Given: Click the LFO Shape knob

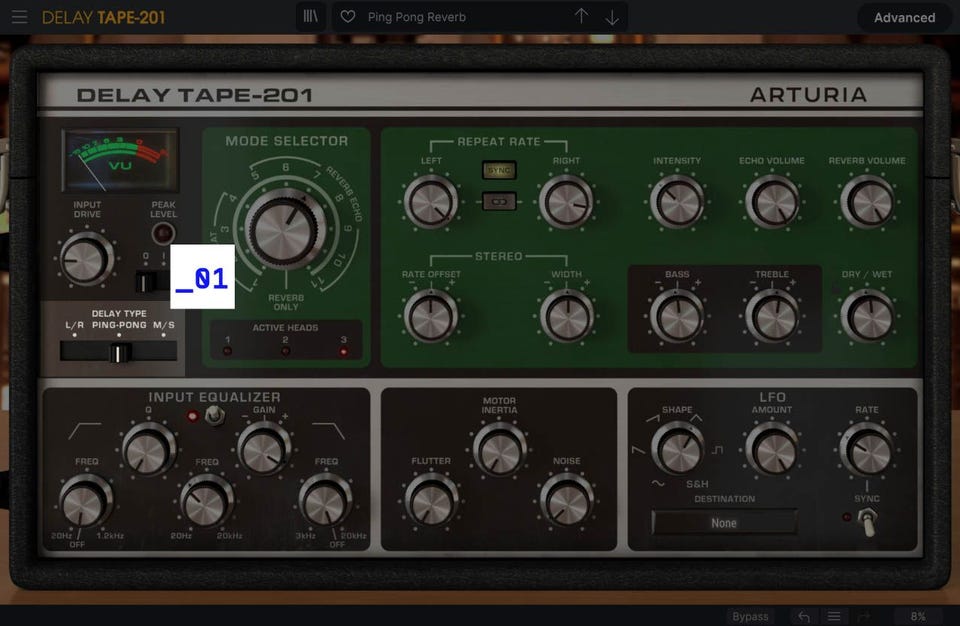Looking at the screenshot, I should (x=677, y=449).
